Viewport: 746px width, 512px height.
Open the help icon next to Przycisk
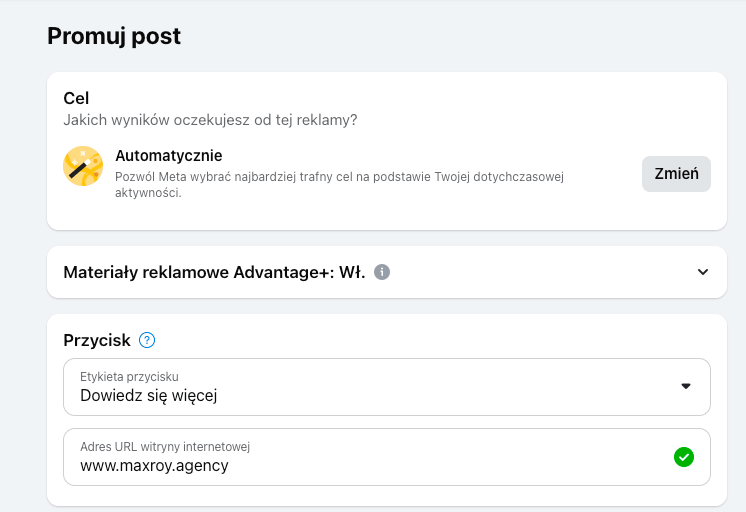click(147, 340)
